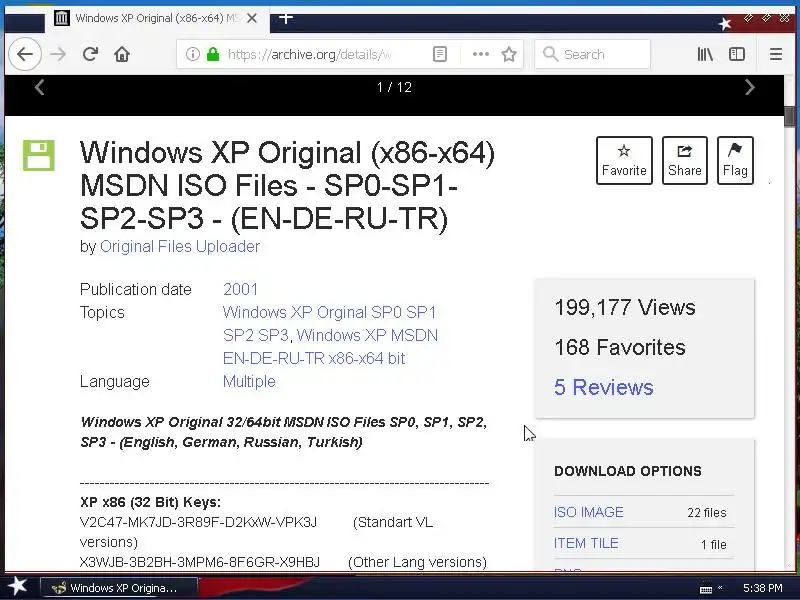
Task: Click the archive.org address bar URL
Action: tap(309, 54)
